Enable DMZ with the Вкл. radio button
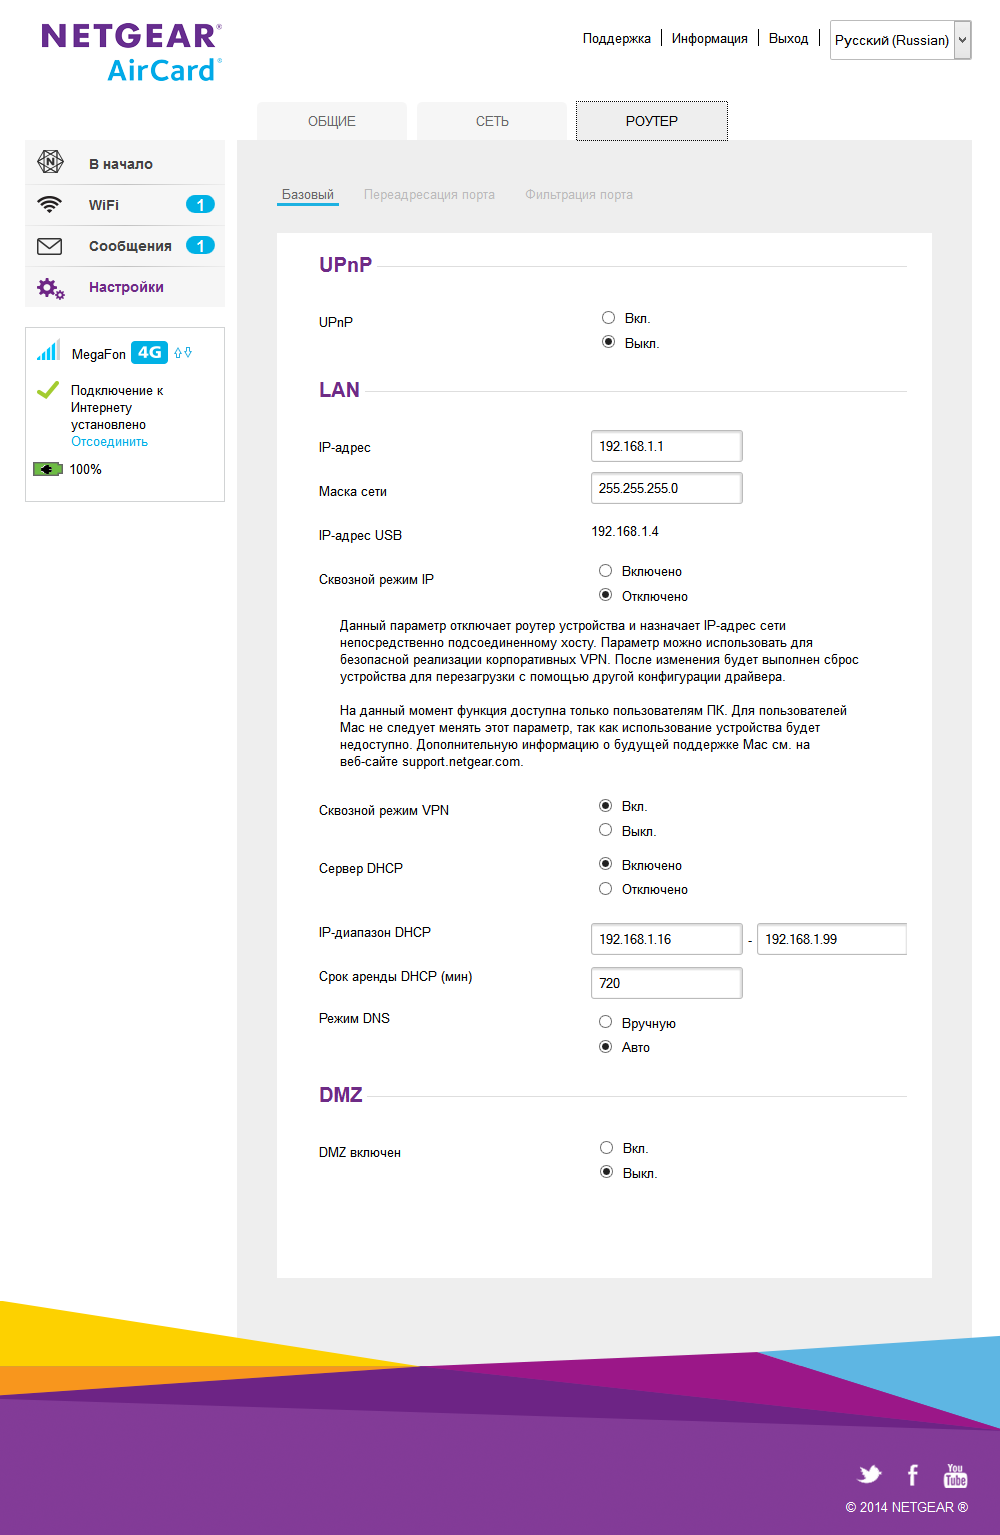The width and height of the screenshot is (1000, 1535). click(x=606, y=1148)
